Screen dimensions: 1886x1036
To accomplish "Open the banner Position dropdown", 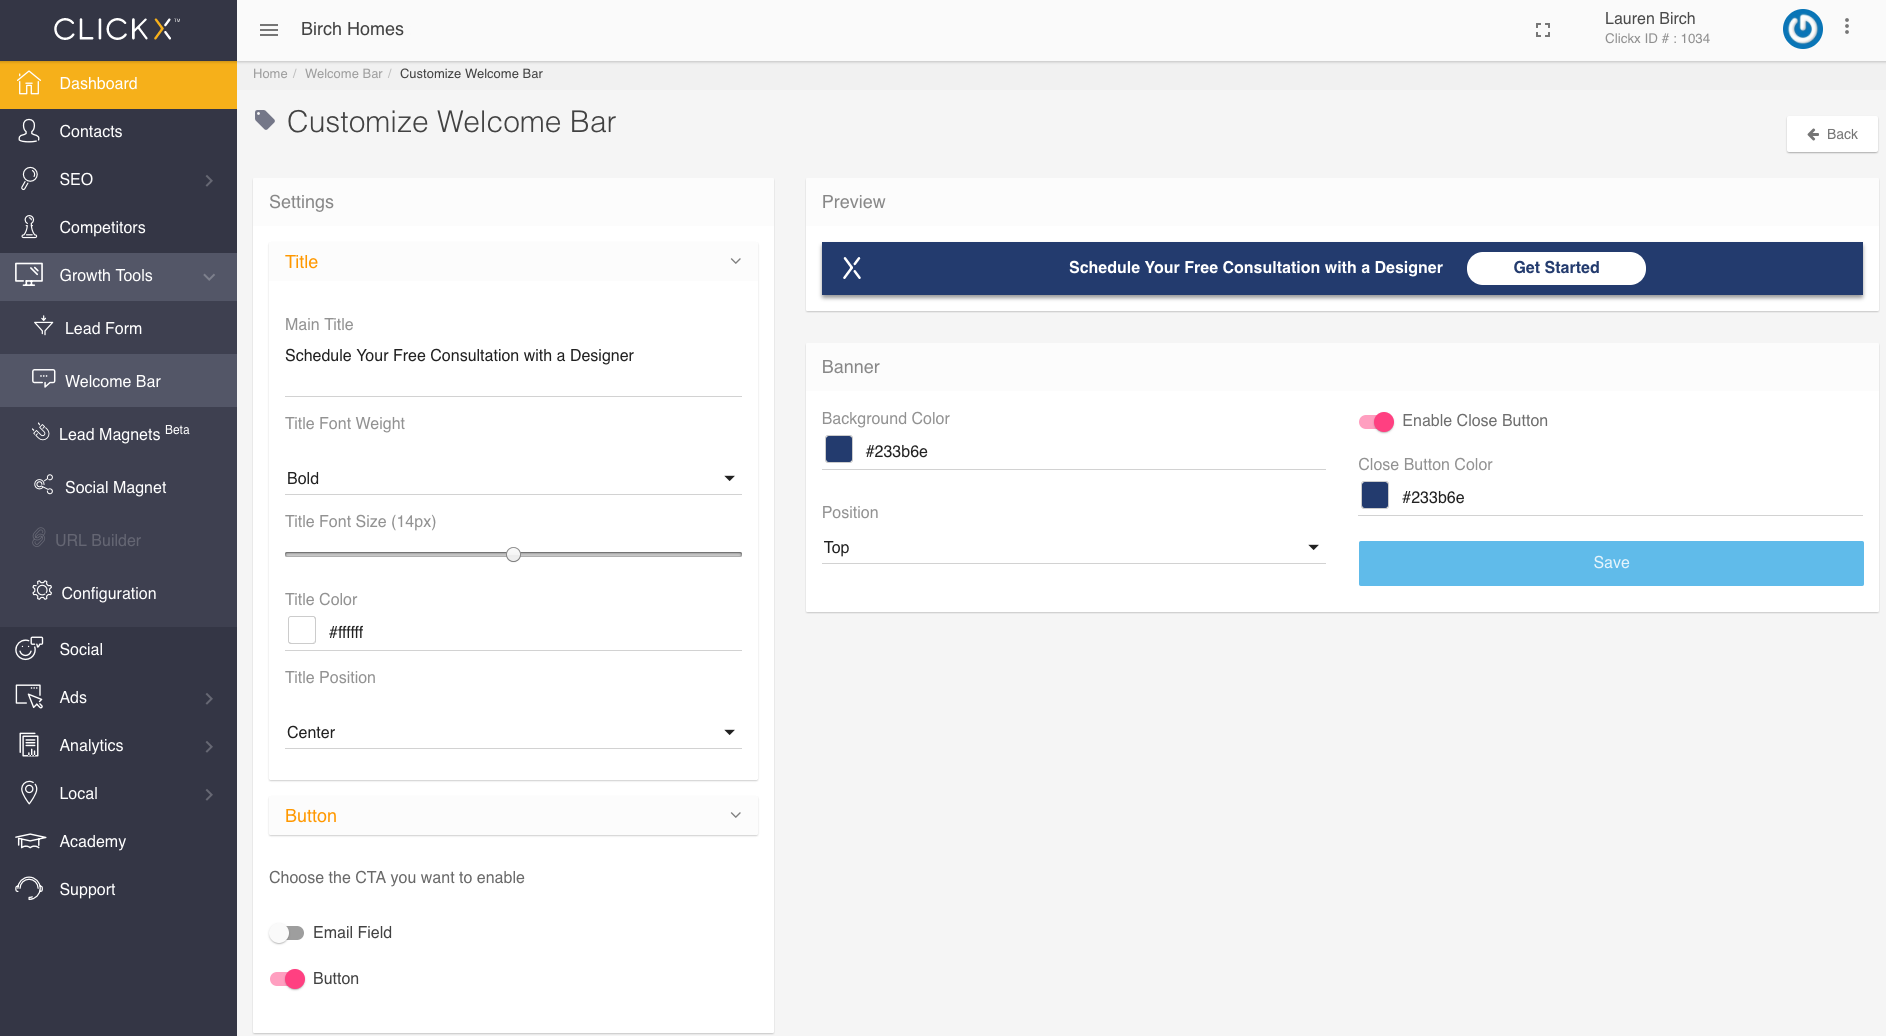I will tap(1073, 548).
